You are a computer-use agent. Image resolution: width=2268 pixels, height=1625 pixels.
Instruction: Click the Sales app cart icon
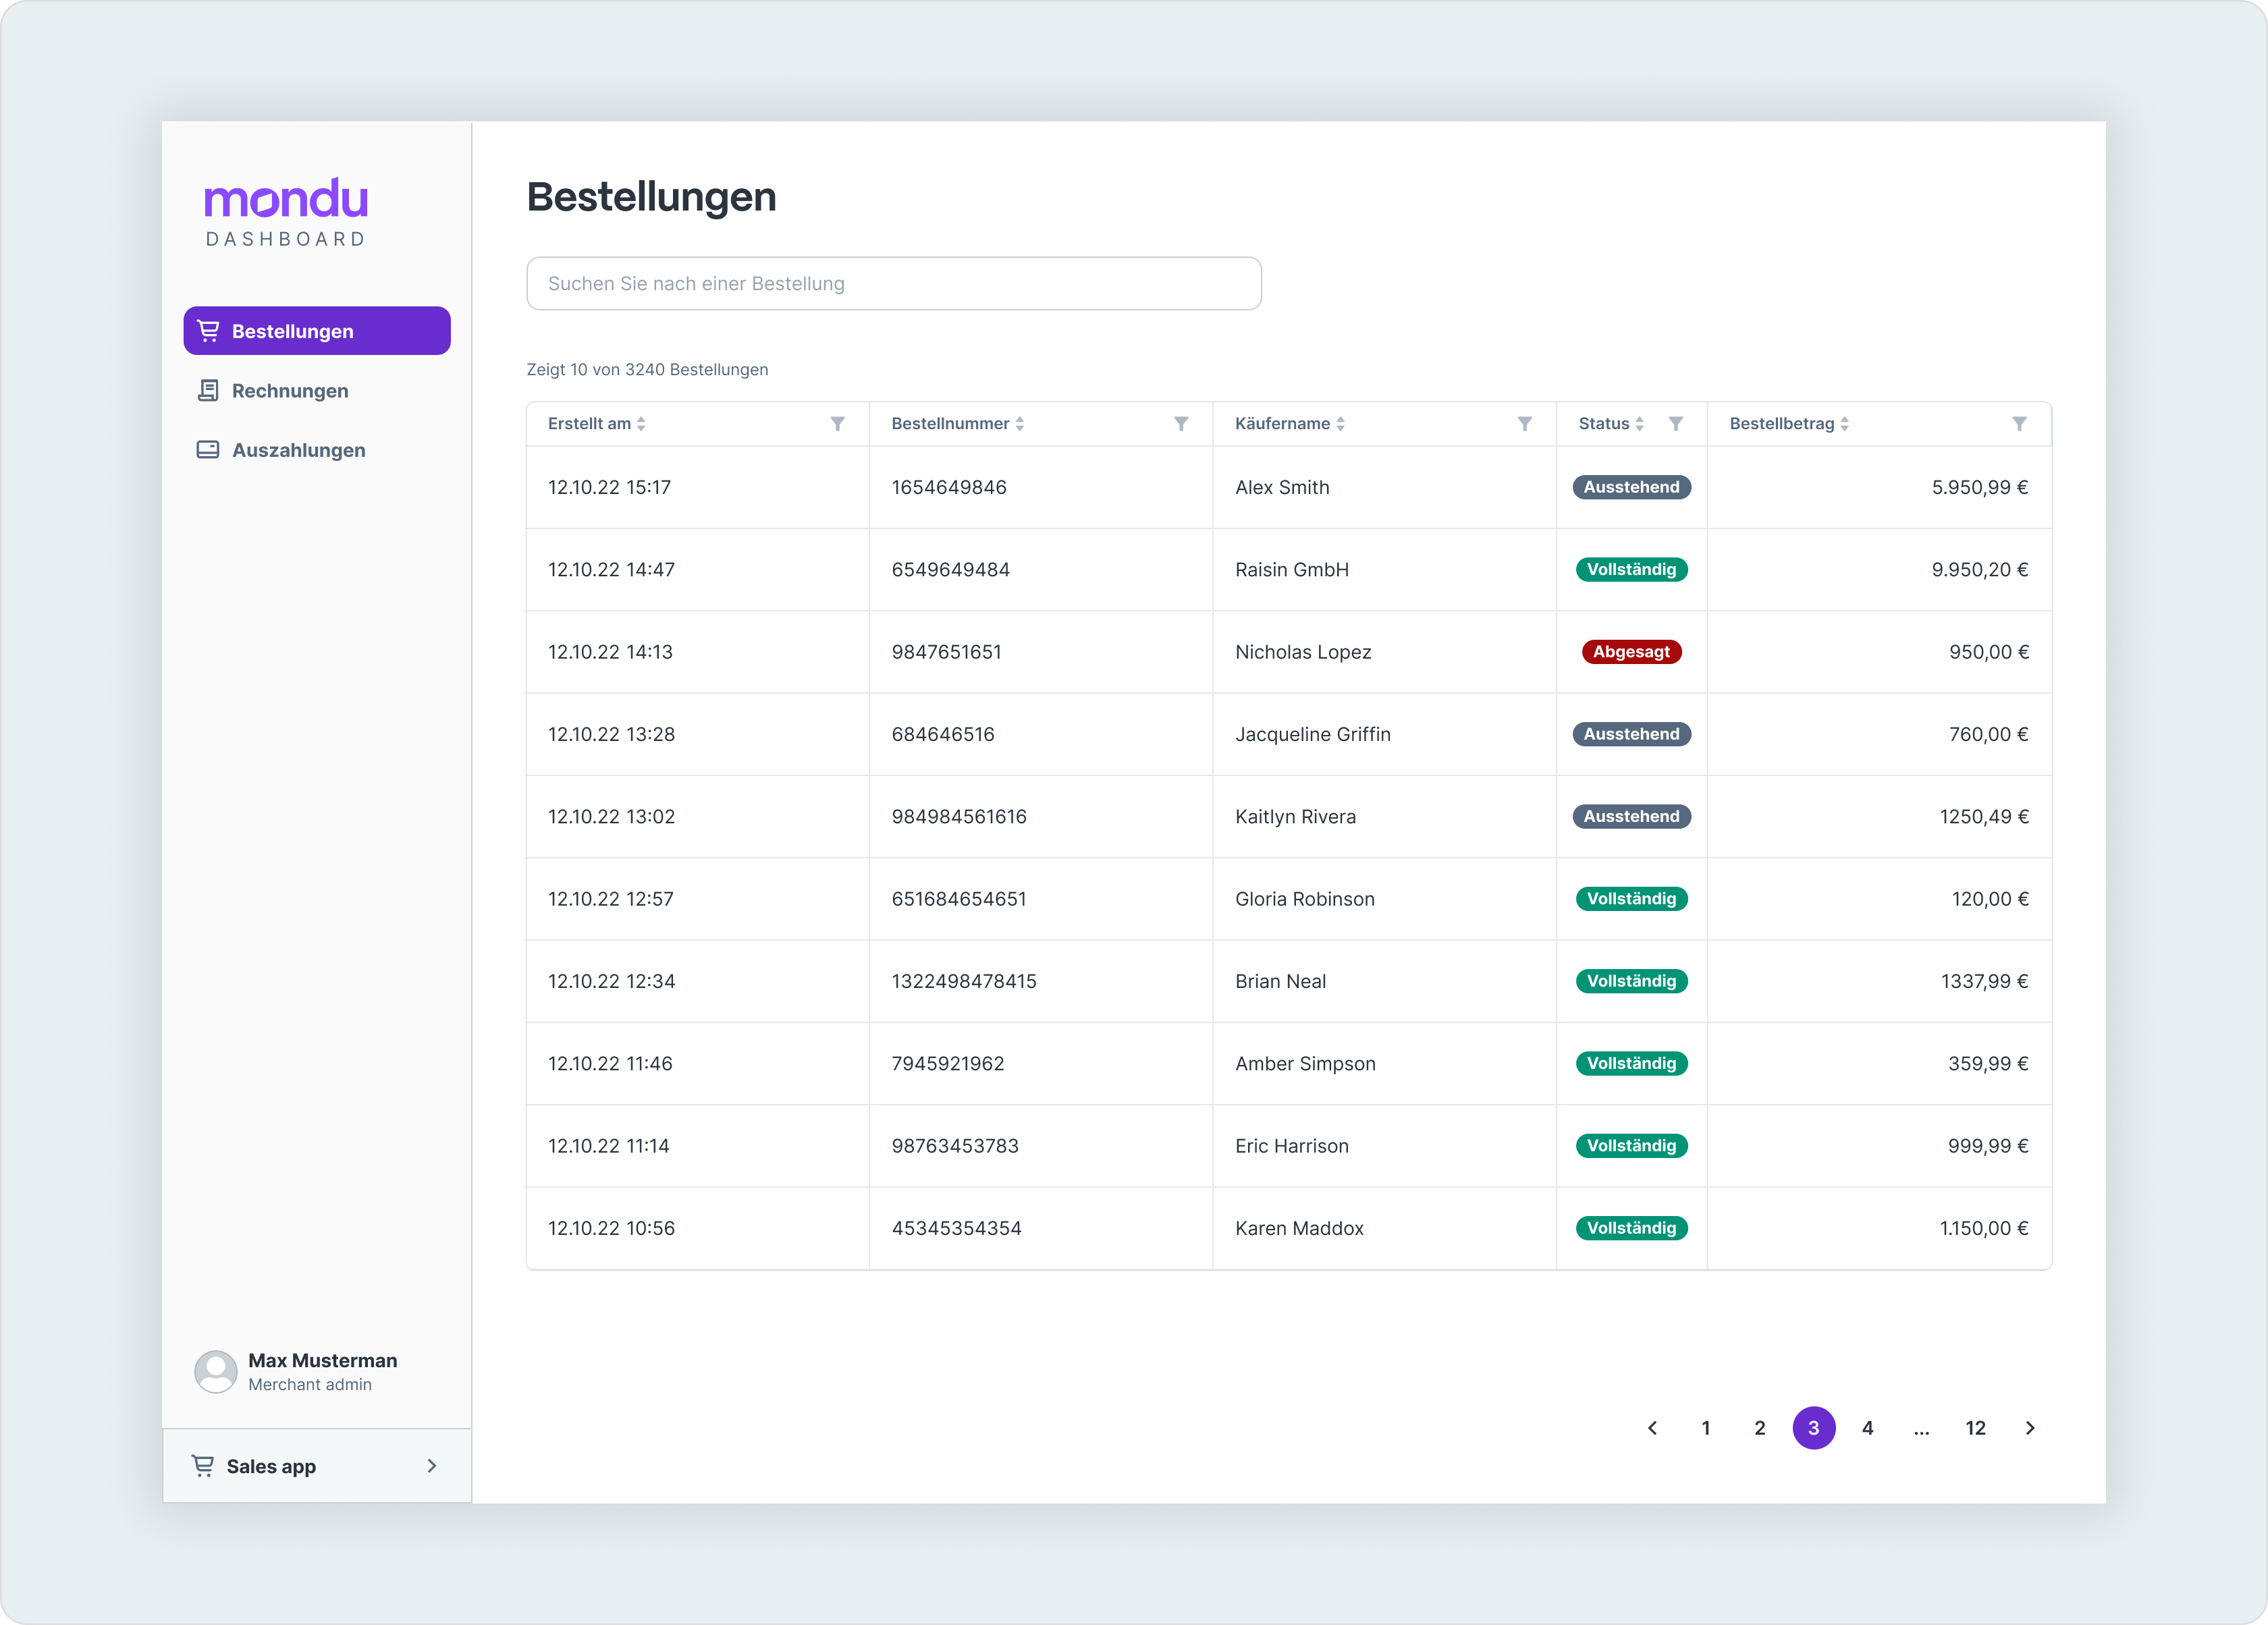(x=203, y=1466)
